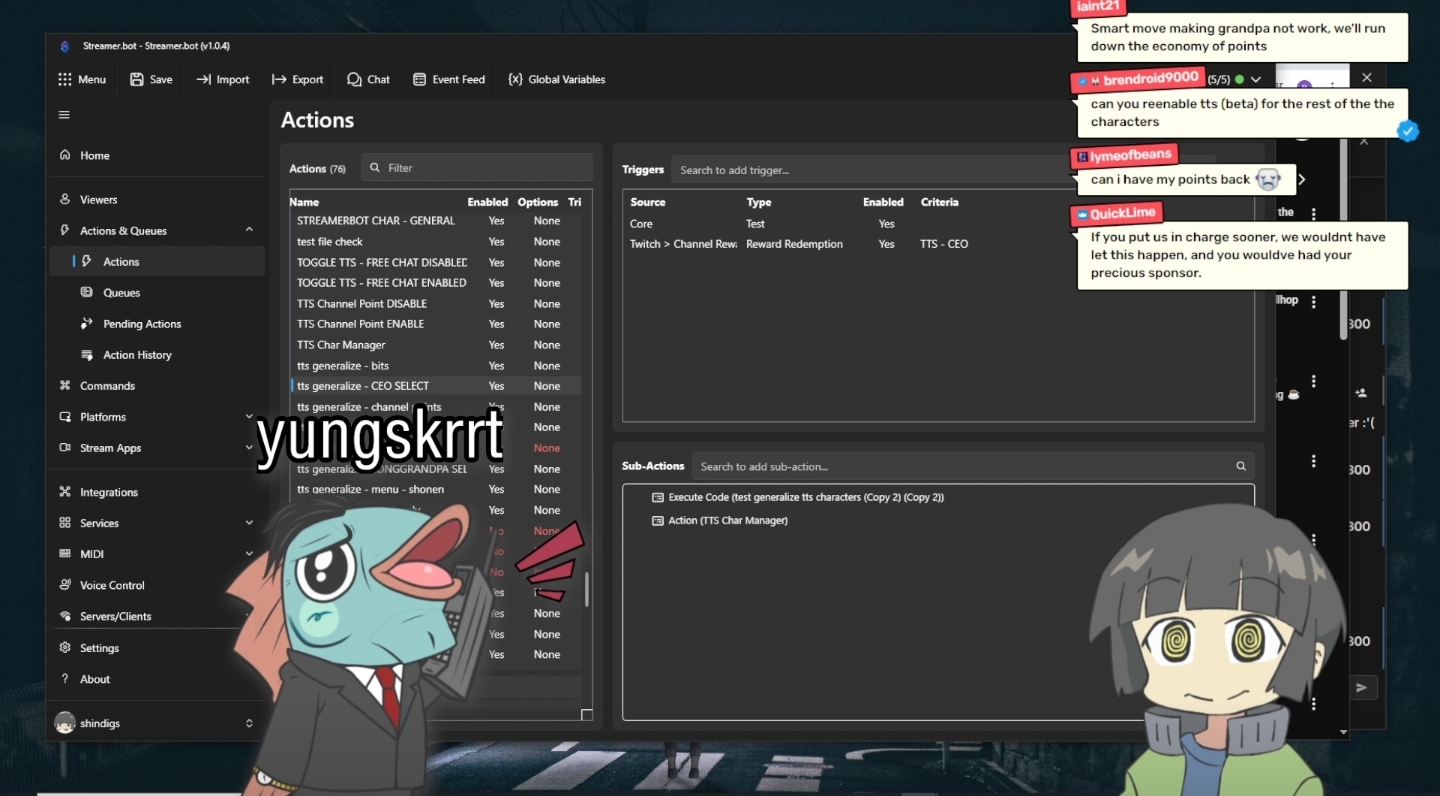The image size is (1440, 796).
Task: Sort actions by the Name column header
Action: (x=304, y=202)
